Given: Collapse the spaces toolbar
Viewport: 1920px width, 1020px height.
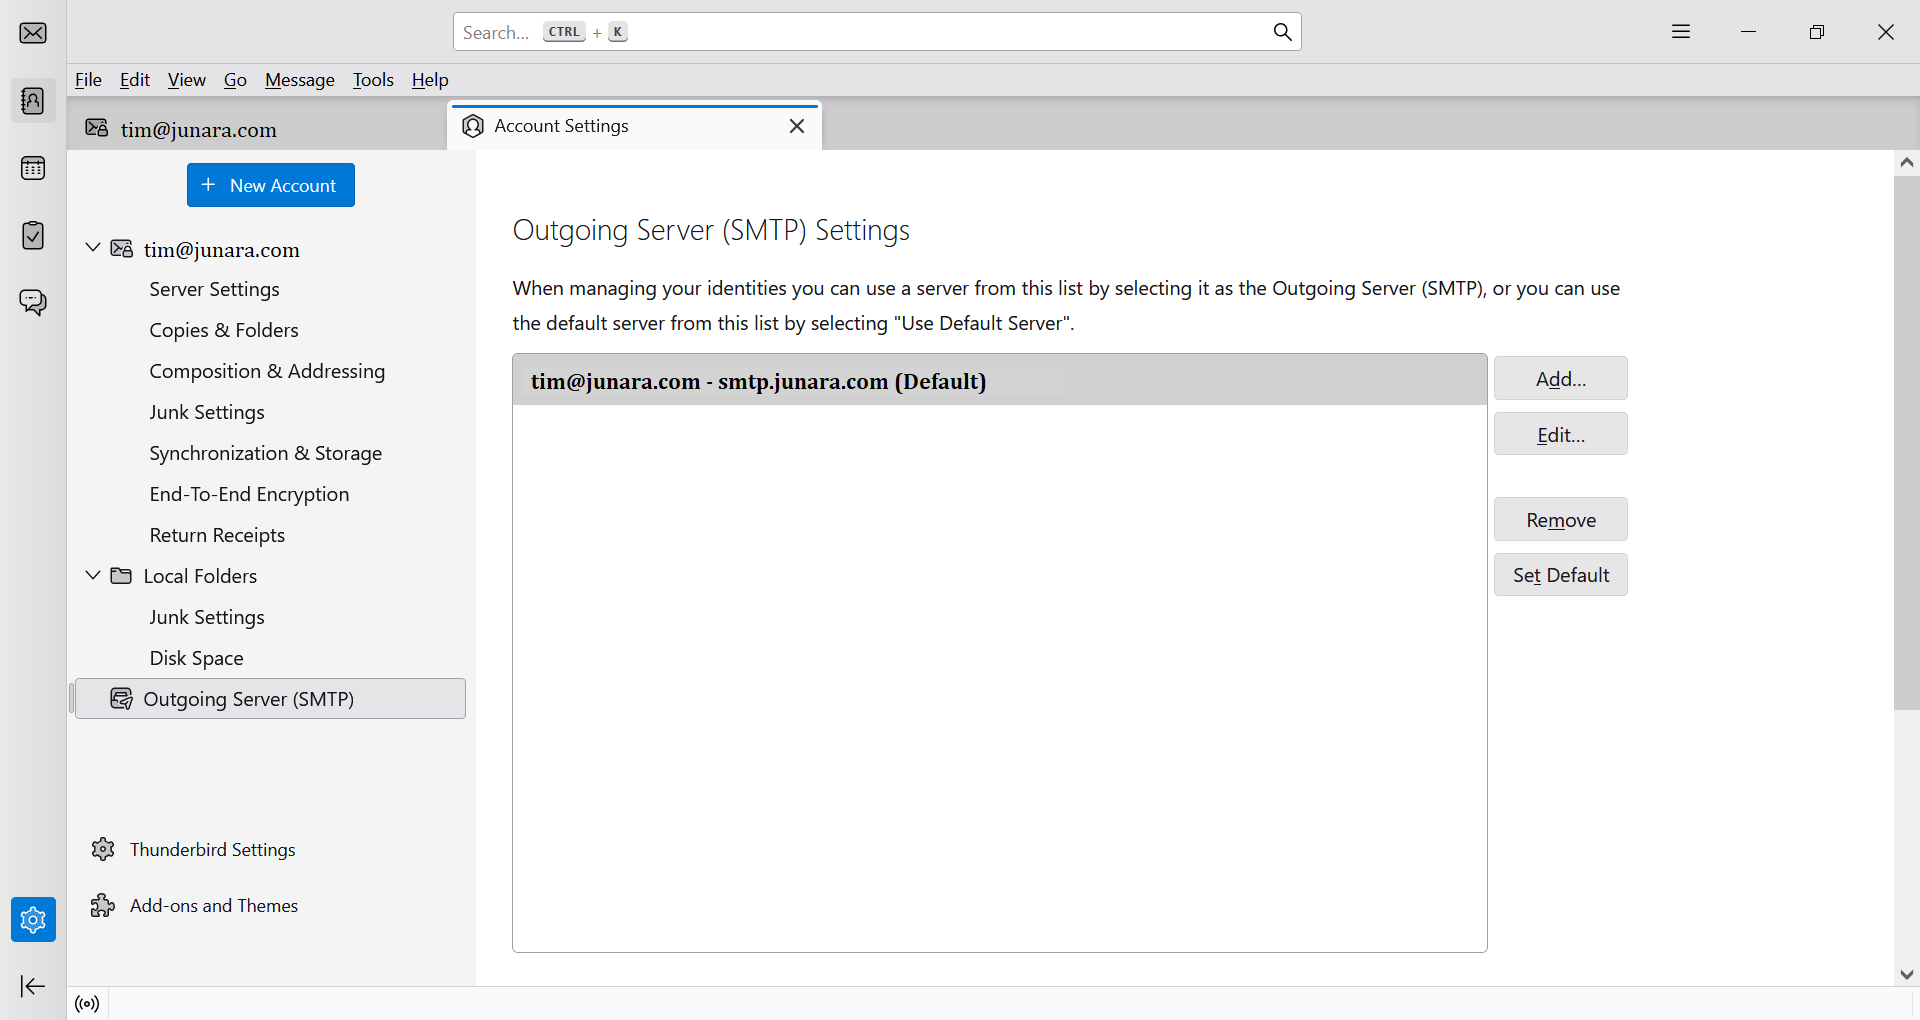Looking at the screenshot, I should pyautogui.click(x=33, y=986).
